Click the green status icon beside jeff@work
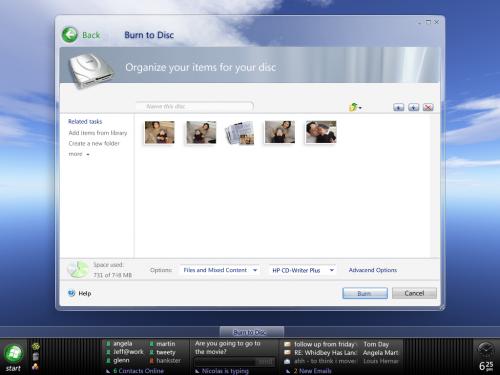 (x=108, y=352)
